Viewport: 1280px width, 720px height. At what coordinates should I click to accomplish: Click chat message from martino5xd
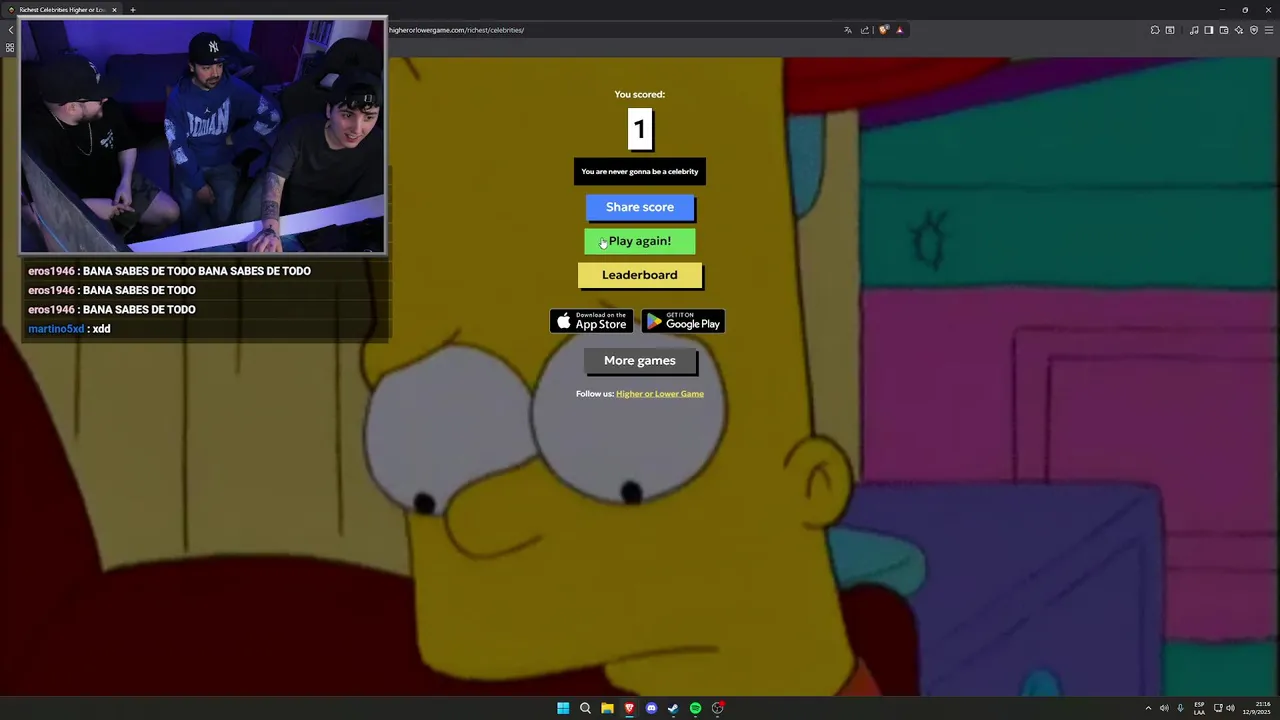(x=70, y=329)
